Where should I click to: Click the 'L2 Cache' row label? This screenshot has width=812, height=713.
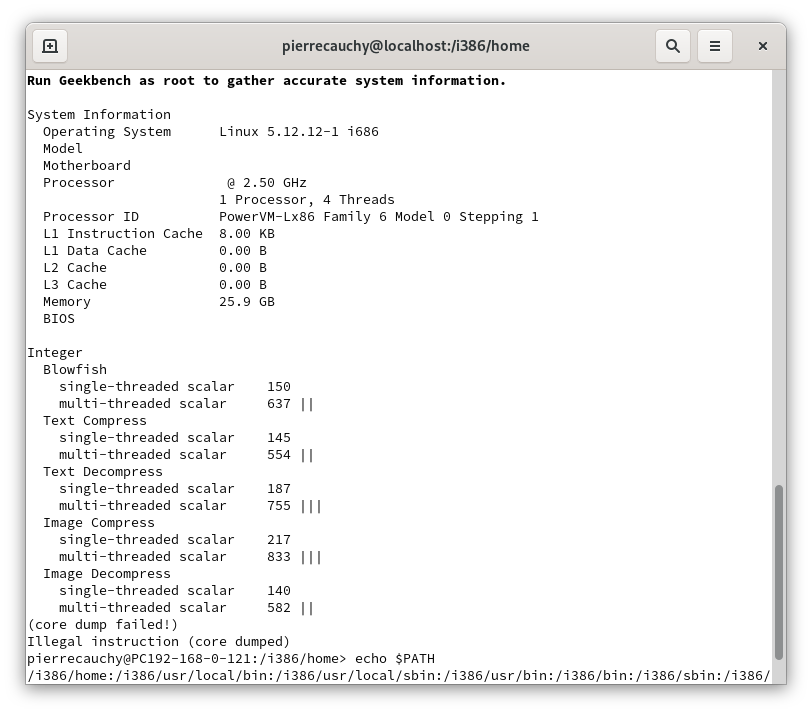coord(75,268)
